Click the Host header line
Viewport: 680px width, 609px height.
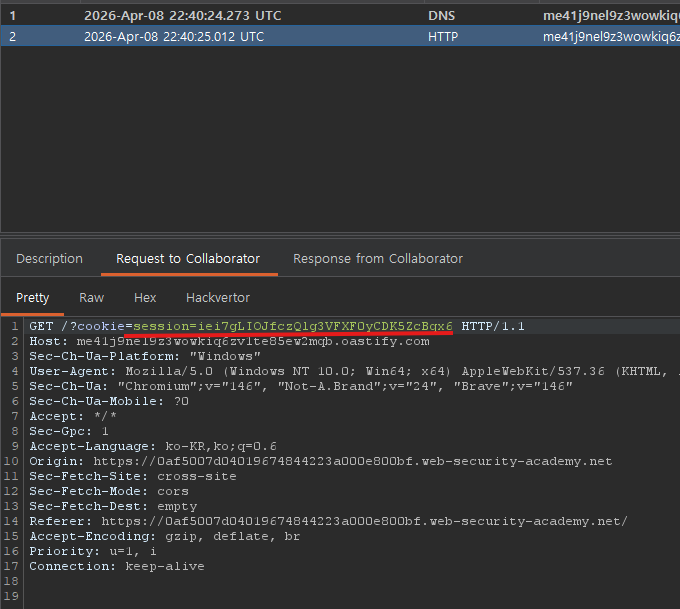click(229, 341)
